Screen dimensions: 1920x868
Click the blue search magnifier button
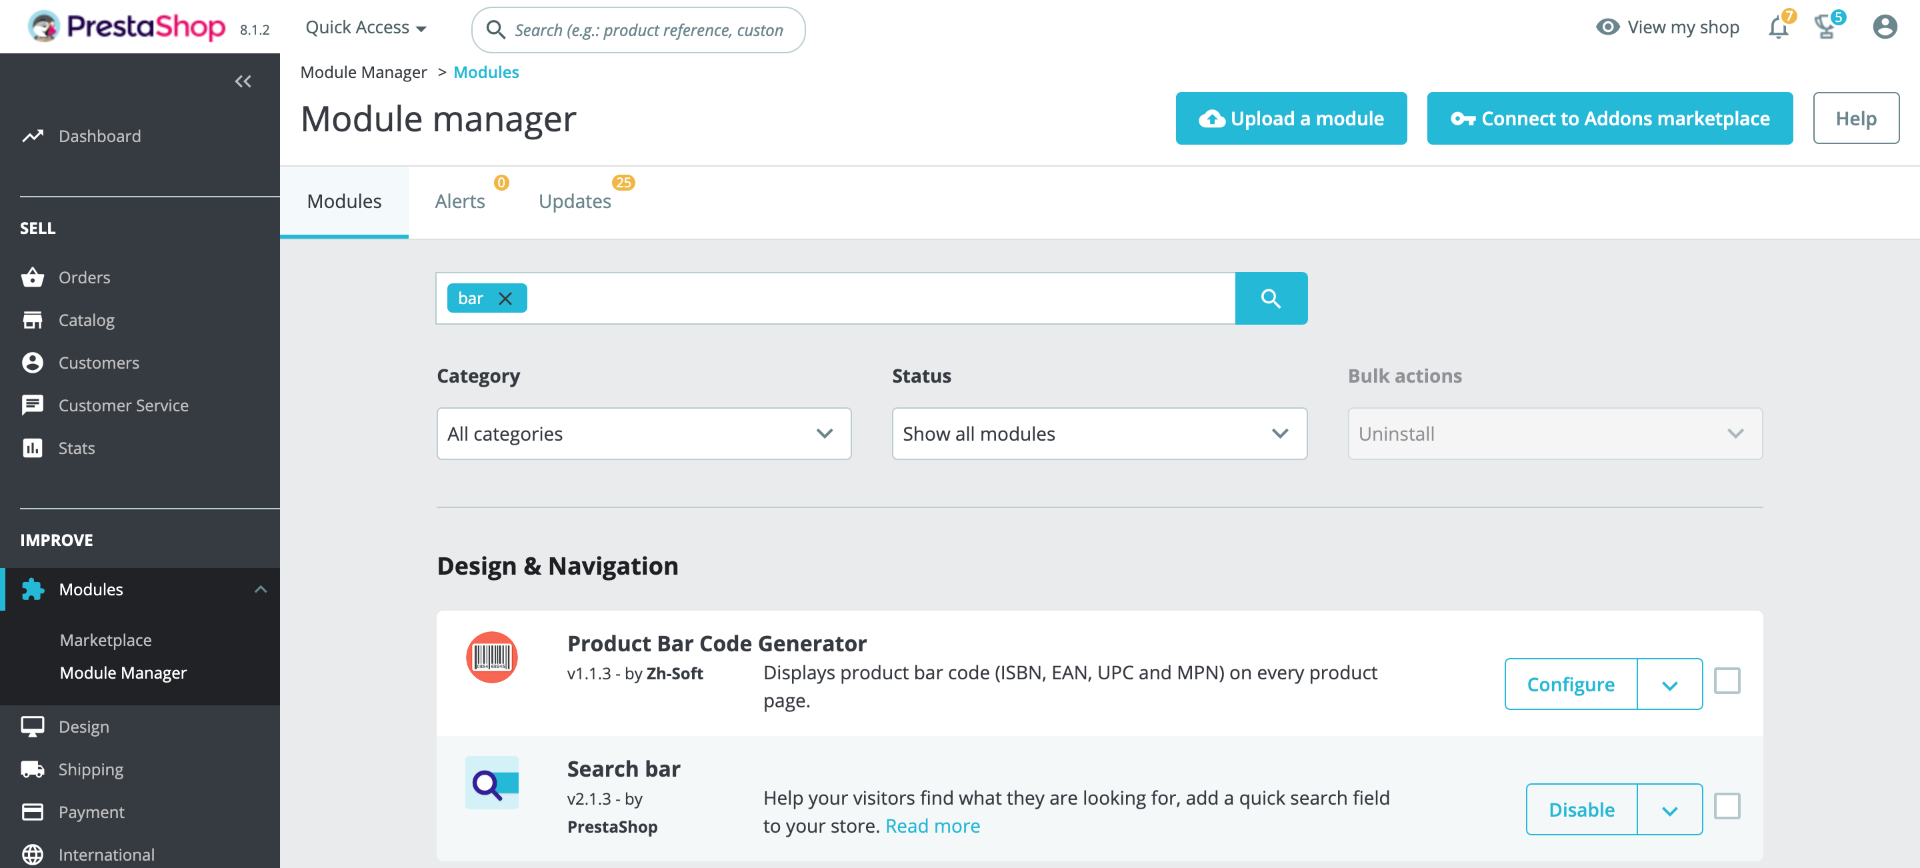click(1271, 298)
